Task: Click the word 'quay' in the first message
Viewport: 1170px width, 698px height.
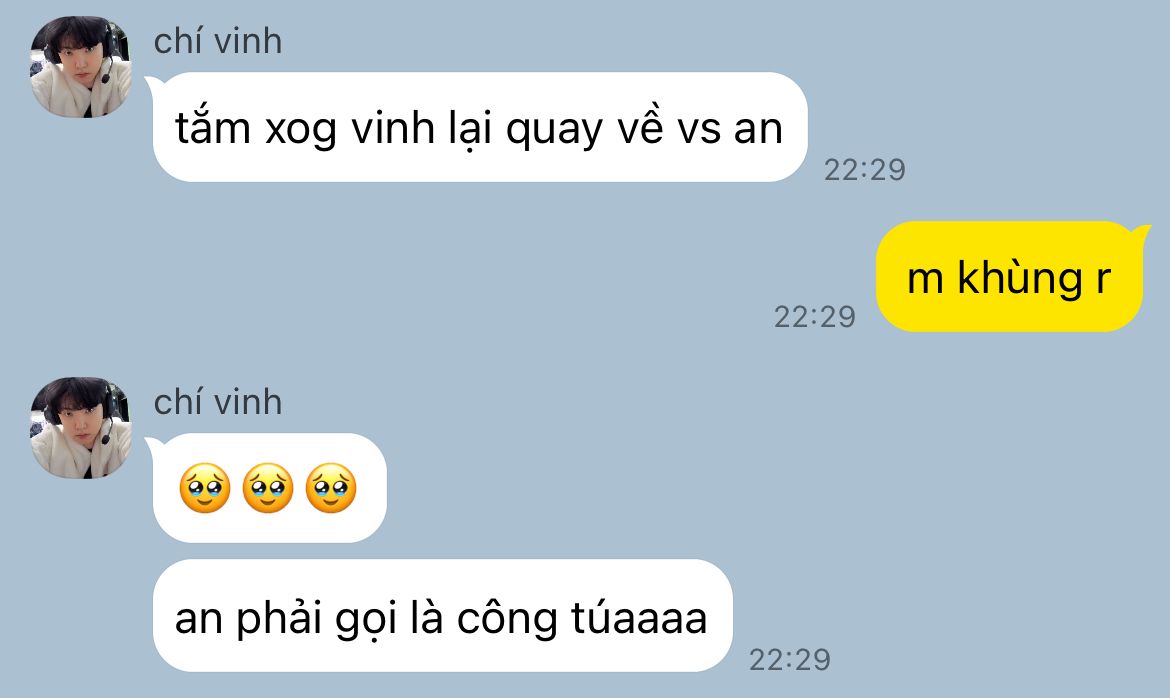Action: click(x=554, y=130)
